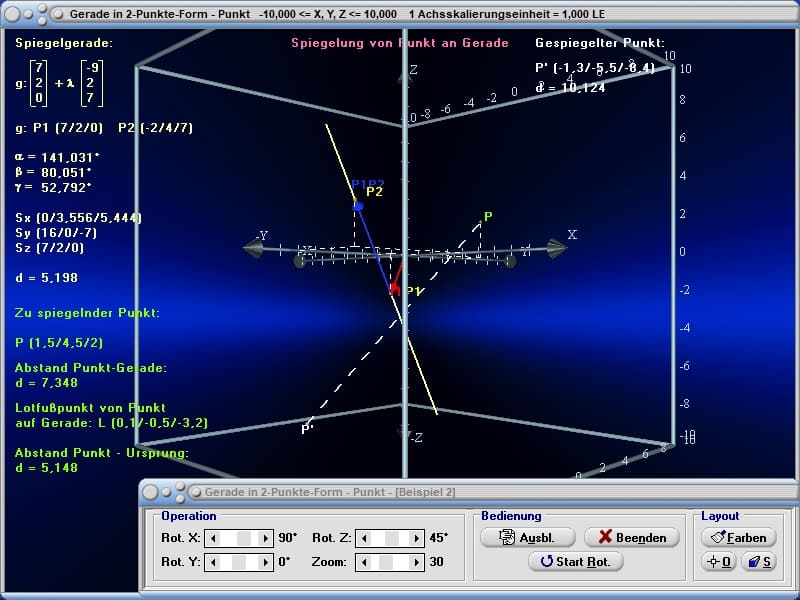
Task: Click 'Spiegelung von Punkt an Gerade' heading
Action: [400, 43]
